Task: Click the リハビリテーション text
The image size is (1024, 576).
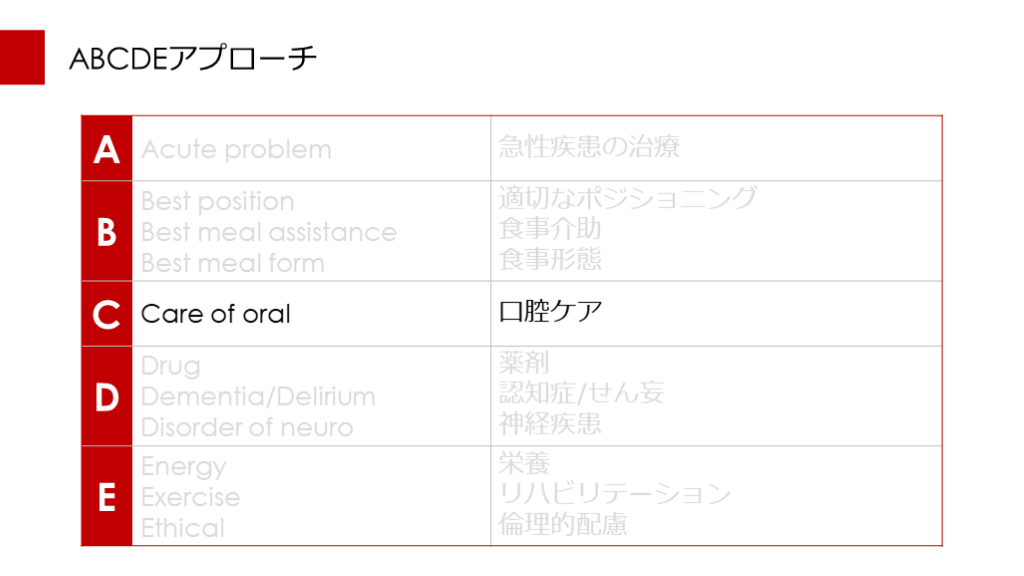Action: point(615,493)
